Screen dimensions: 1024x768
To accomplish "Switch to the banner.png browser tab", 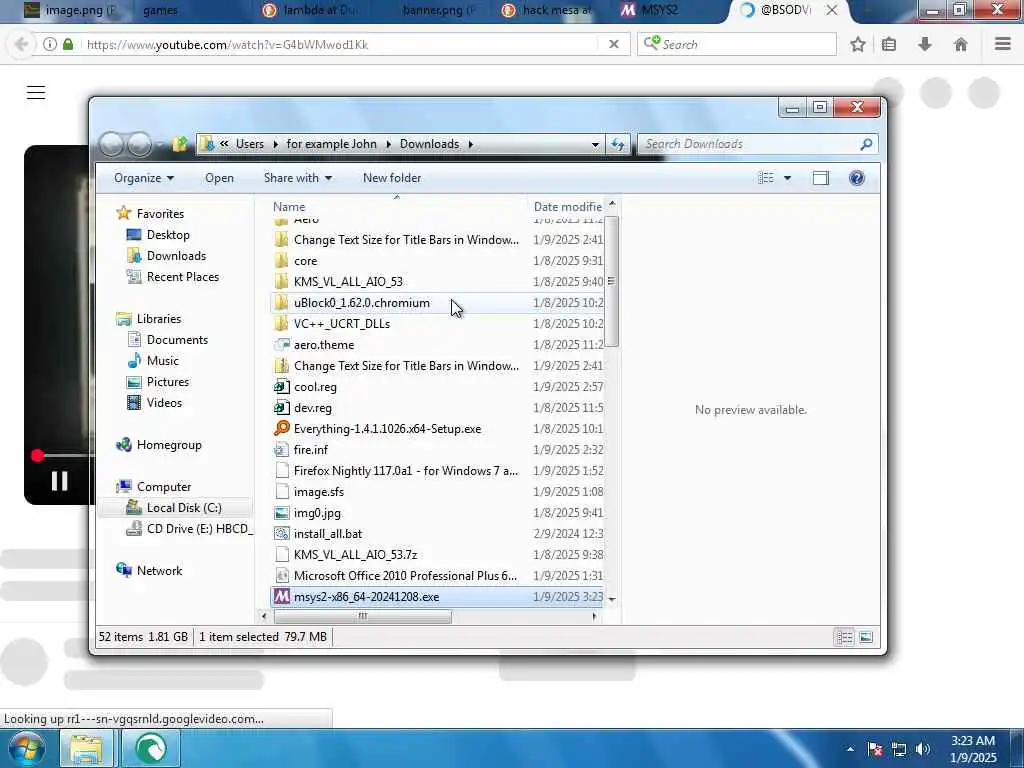I will [x=438, y=10].
